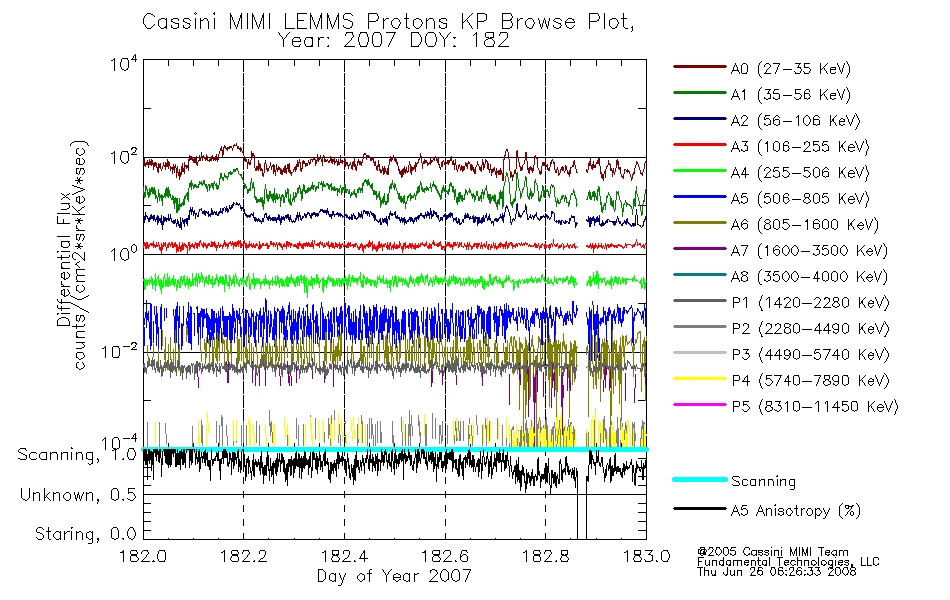Click the yellow P4 legend line
950x600 pixels.
pyautogui.click(x=700, y=379)
